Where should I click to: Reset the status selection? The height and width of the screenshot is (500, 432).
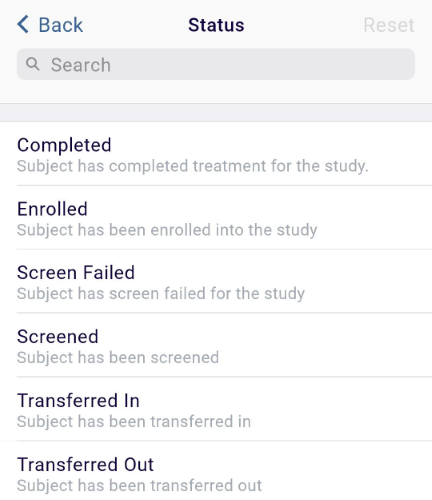pos(389,25)
